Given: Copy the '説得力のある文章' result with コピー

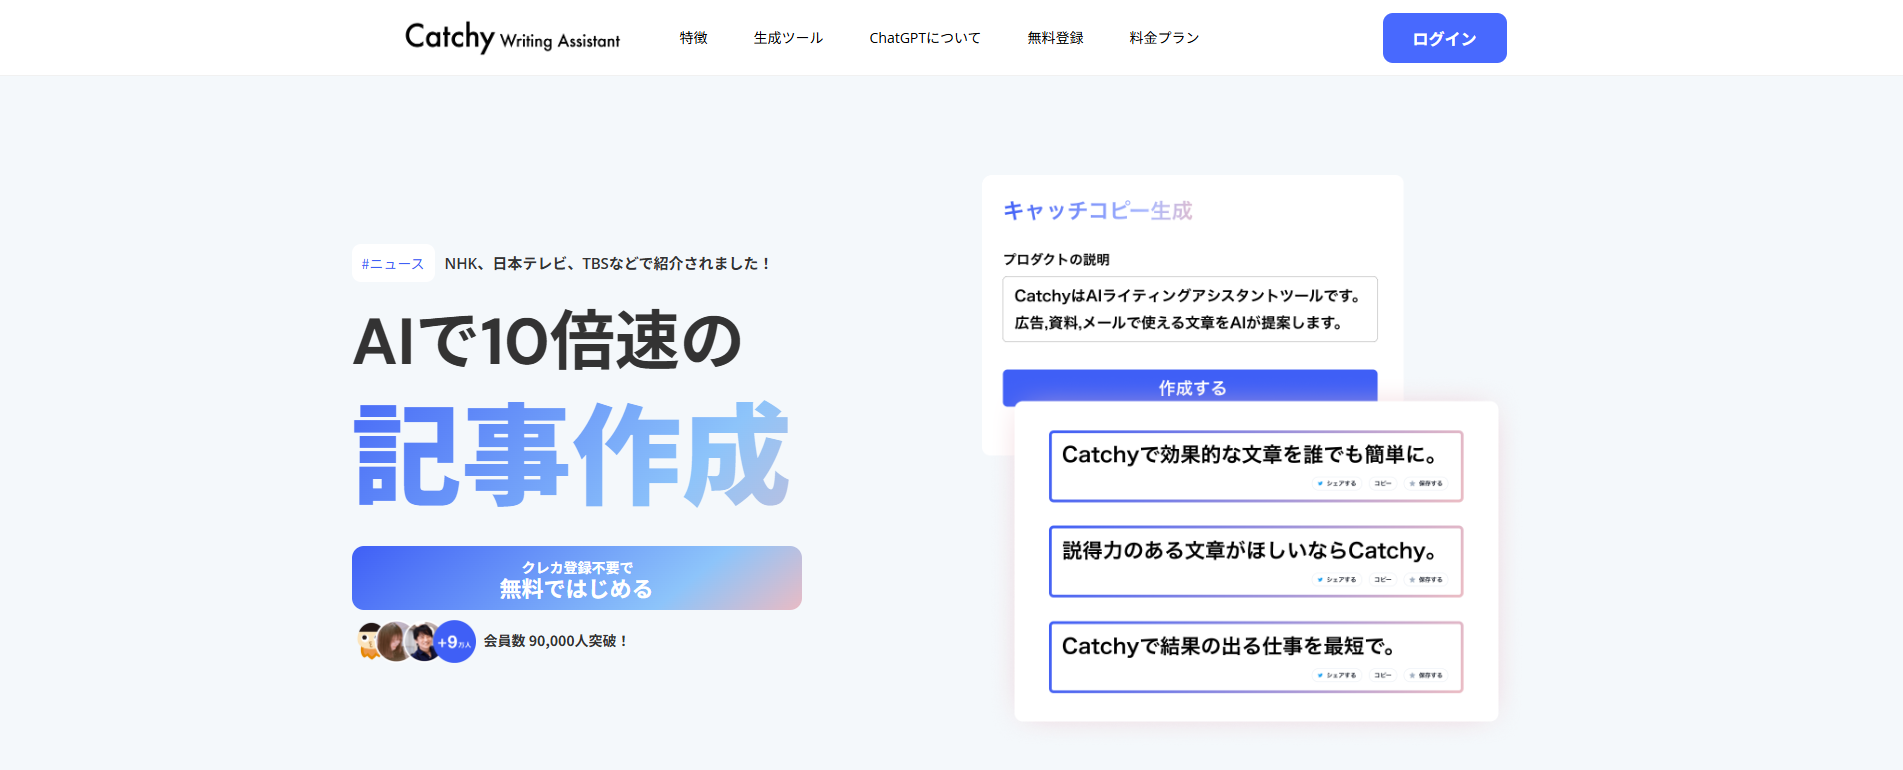Looking at the screenshot, I should click(1383, 579).
